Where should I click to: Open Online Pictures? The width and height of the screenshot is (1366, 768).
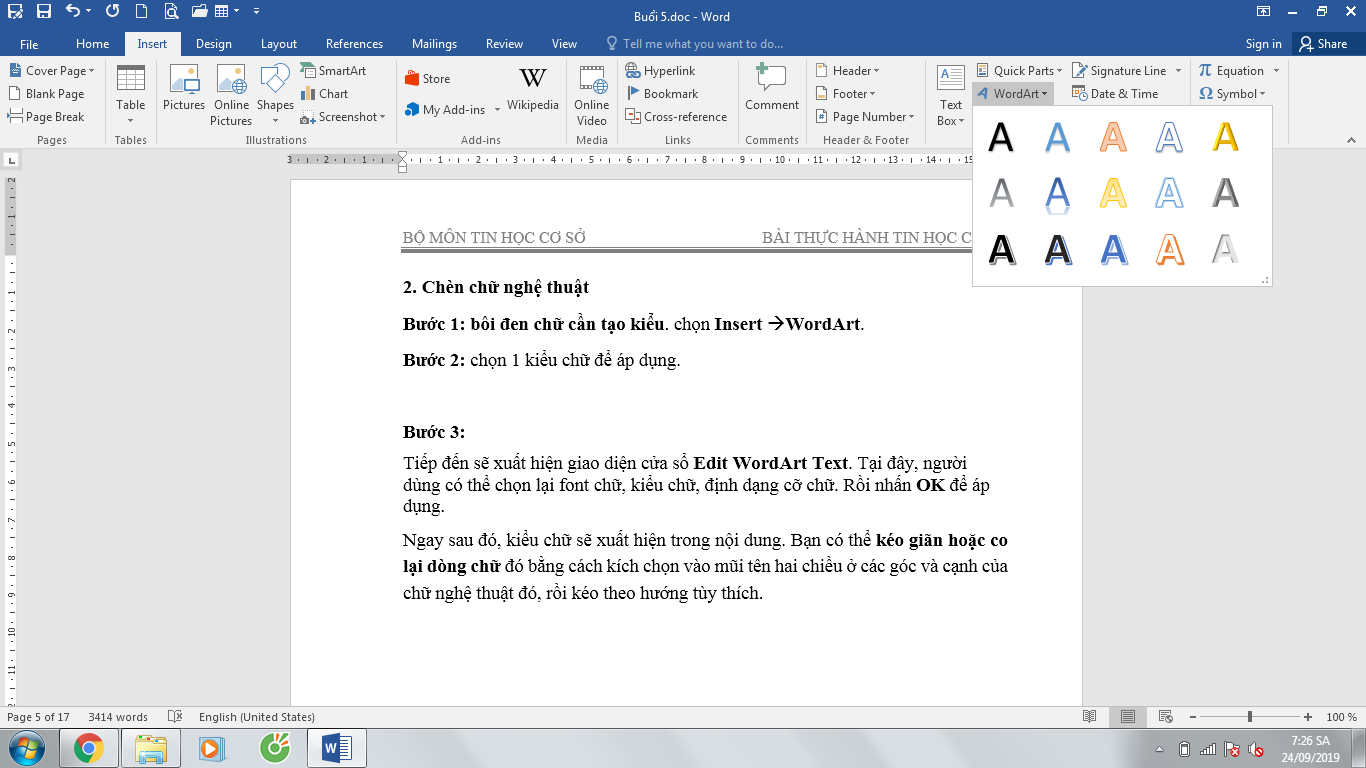point(231,96)
